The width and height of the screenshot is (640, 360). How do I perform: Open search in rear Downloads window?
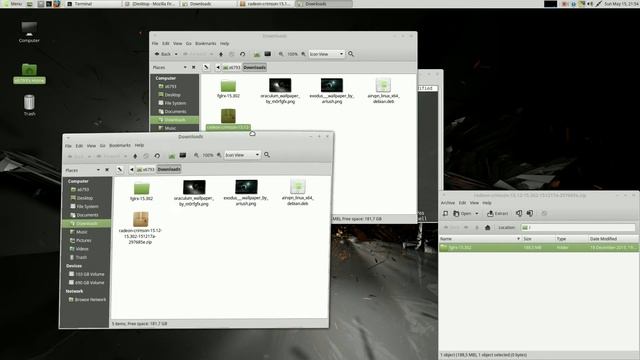(x=351, y=53)
